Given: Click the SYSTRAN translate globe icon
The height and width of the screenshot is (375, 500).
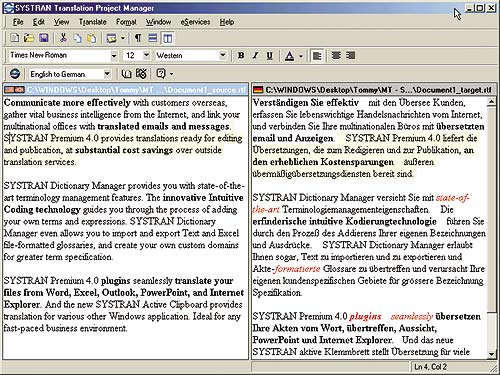Looking at the screenshot, I should 15,74.
